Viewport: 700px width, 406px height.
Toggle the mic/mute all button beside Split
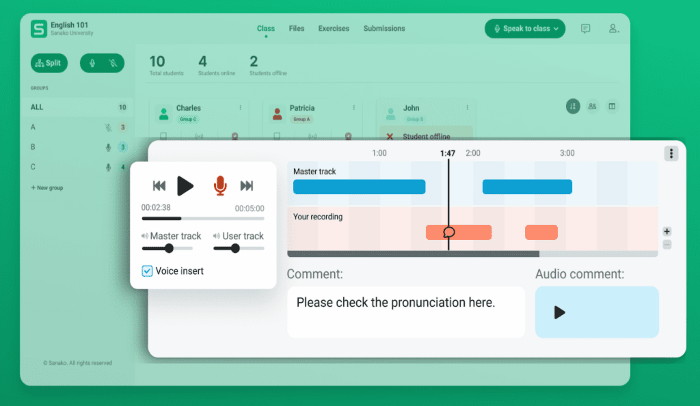point(102,63)
